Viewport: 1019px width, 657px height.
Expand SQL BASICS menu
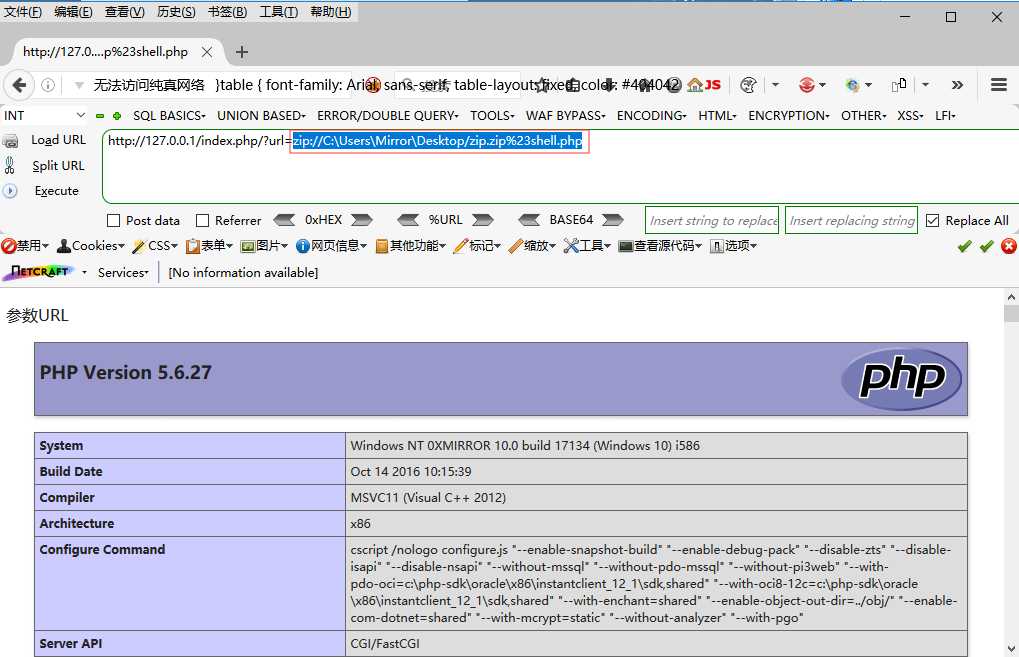coord(169,116)
